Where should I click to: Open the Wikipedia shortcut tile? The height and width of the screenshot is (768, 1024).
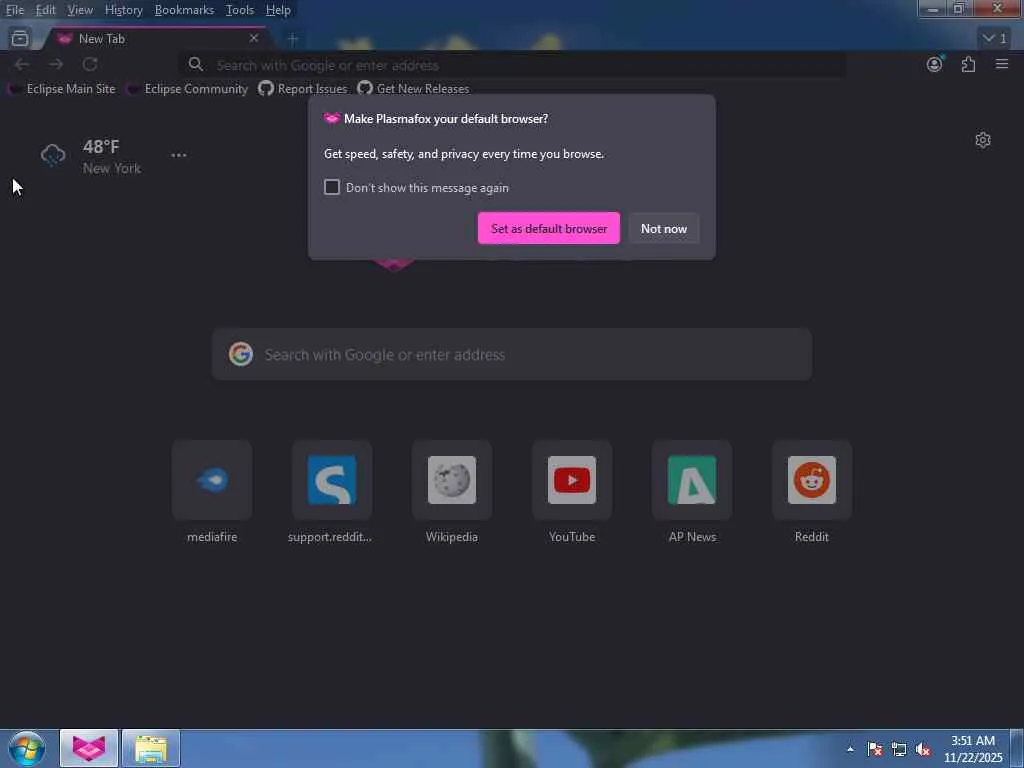click(x=452, y=480)
